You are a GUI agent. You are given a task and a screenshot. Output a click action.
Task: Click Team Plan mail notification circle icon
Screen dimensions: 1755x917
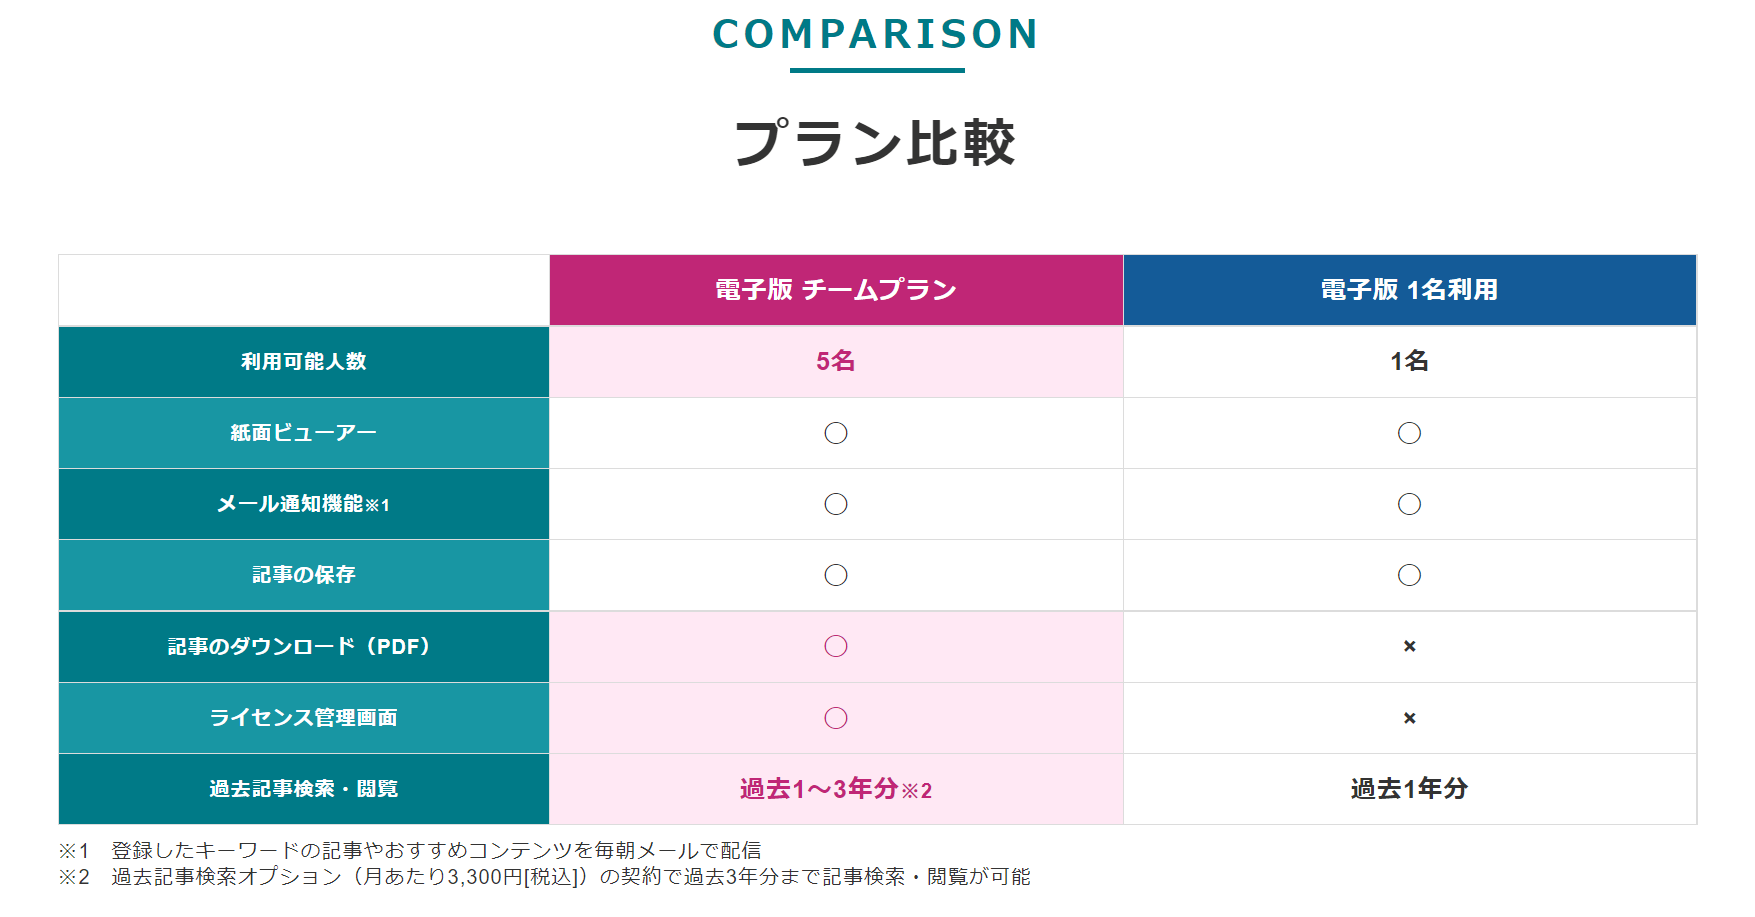coord(836,504)
